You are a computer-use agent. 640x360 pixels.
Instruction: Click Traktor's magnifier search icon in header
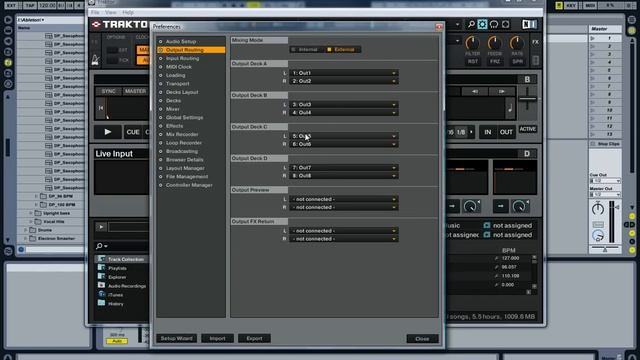471,24
